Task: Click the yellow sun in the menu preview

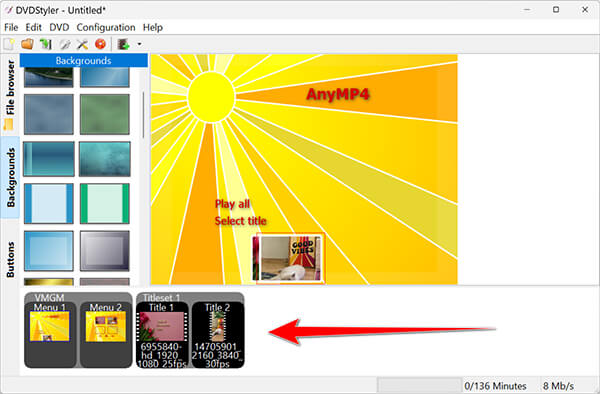Action: pyautogui.click(x=211, y=96)
